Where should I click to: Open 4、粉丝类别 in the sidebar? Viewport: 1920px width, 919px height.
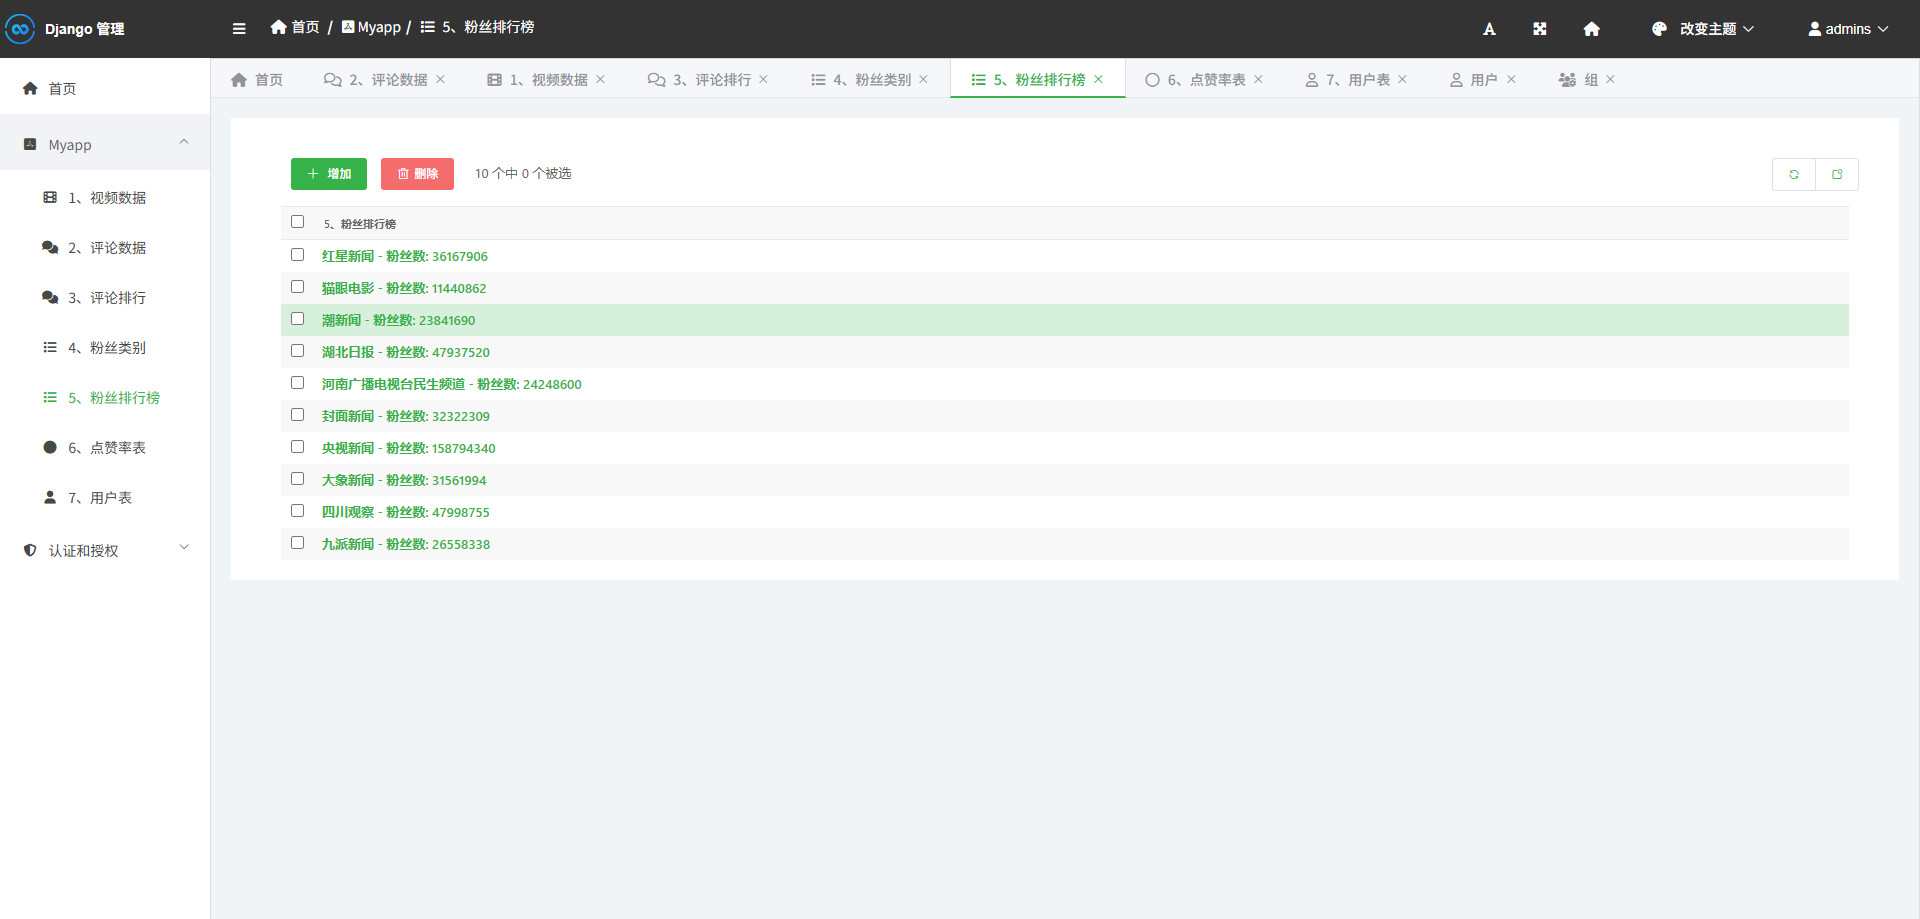pos(105,348)
